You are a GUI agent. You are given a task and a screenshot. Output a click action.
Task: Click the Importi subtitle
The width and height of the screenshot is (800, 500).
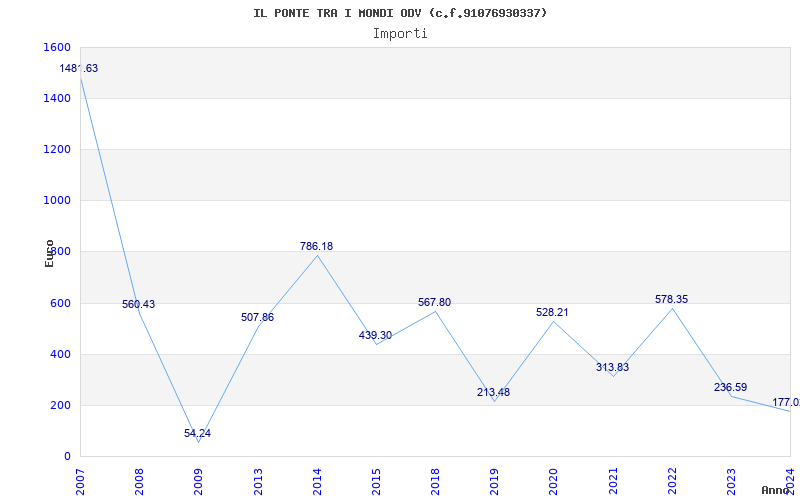point(400,34)
